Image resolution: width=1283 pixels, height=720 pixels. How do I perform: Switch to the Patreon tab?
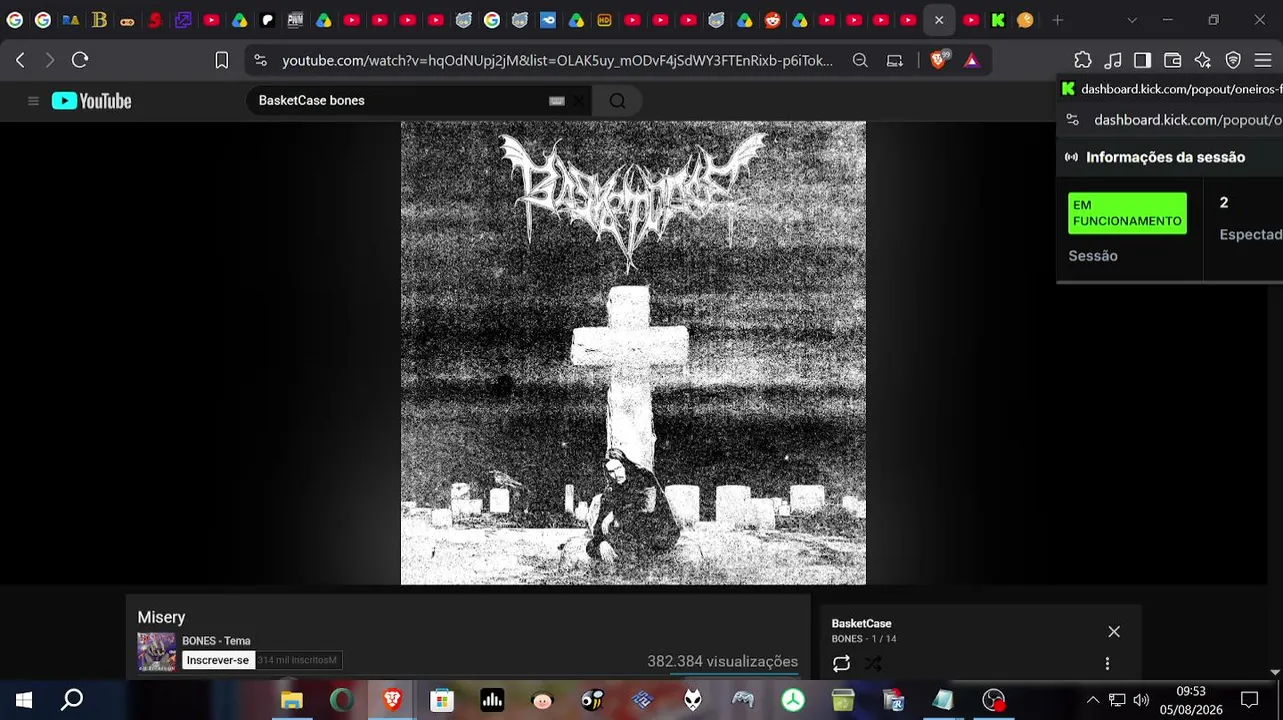pos(268,20)
